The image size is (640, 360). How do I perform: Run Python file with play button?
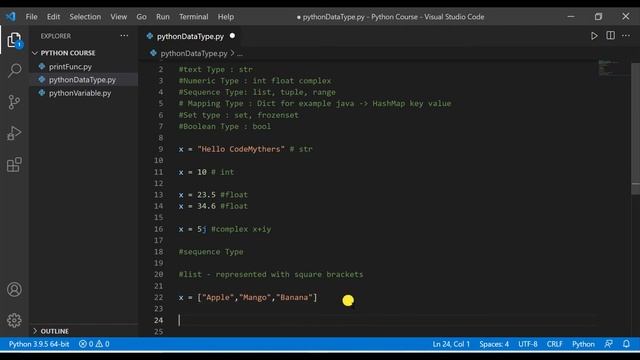[x=594, y=36]
